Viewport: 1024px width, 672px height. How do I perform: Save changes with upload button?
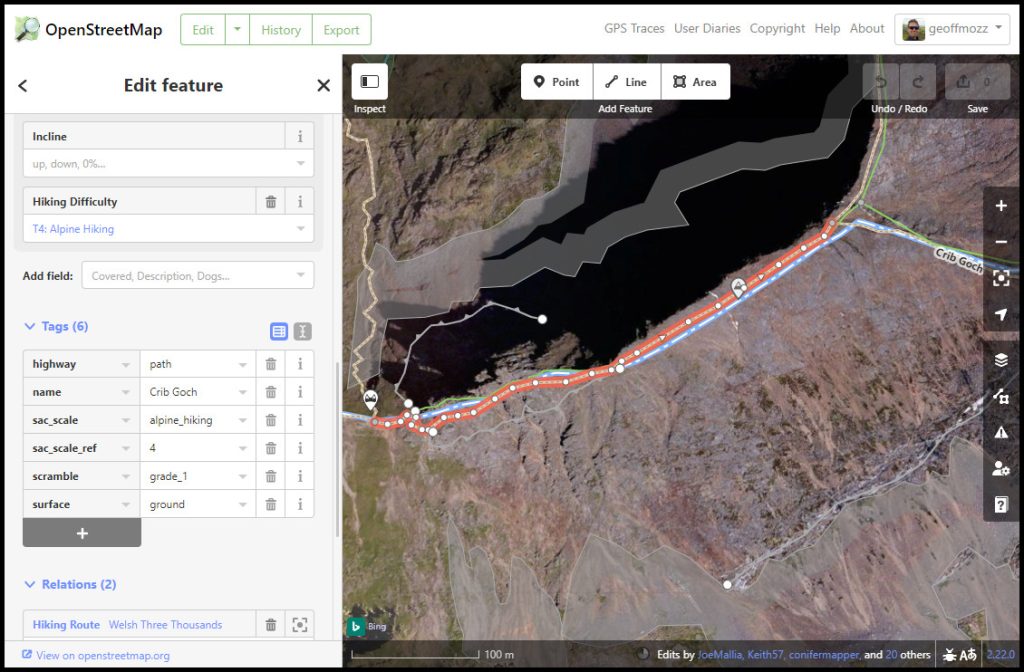click(977, 82)
